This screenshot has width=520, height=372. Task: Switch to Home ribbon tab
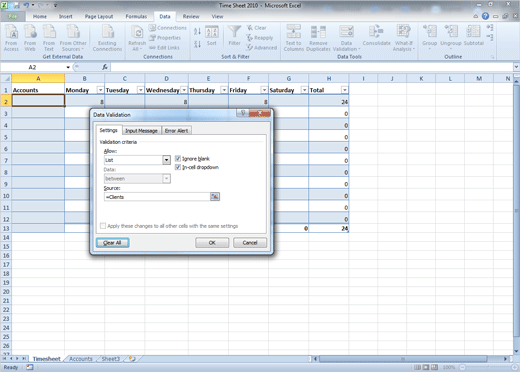click(40, 16)
